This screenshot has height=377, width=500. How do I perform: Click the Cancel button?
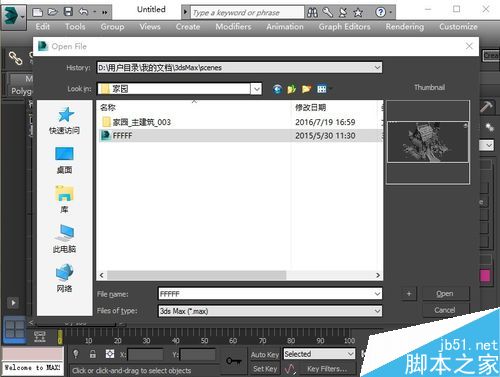point(445,310)
